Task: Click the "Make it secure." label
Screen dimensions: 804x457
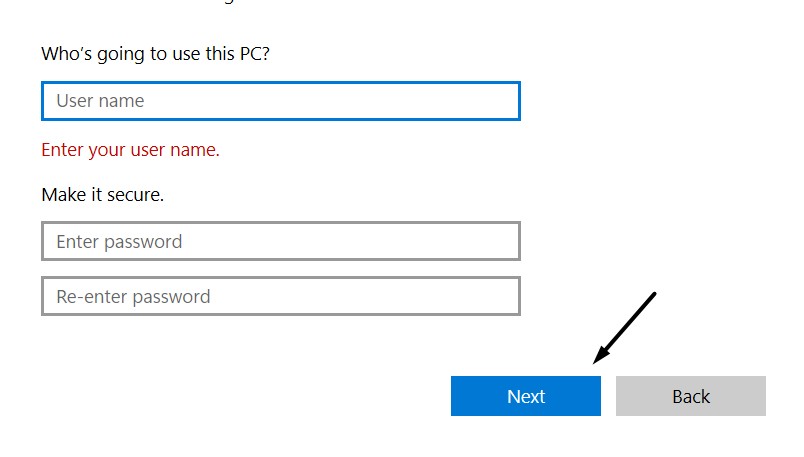Action: click(102, 195)
